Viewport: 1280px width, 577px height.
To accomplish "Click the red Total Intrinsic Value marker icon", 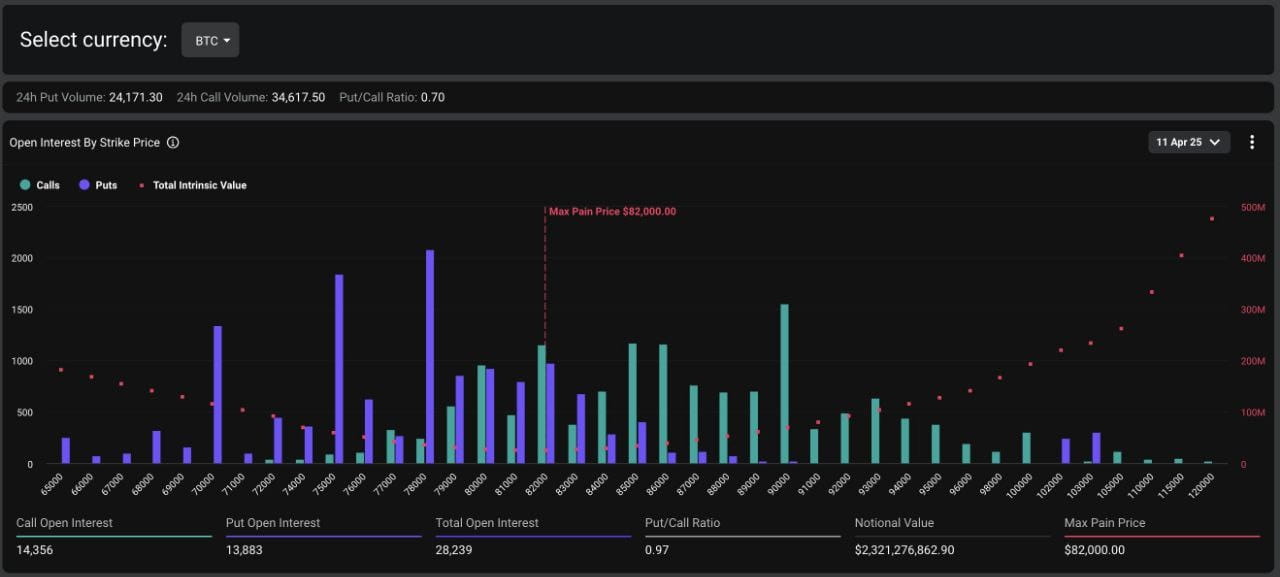I will pyautogui.click(x=141, y=185).
